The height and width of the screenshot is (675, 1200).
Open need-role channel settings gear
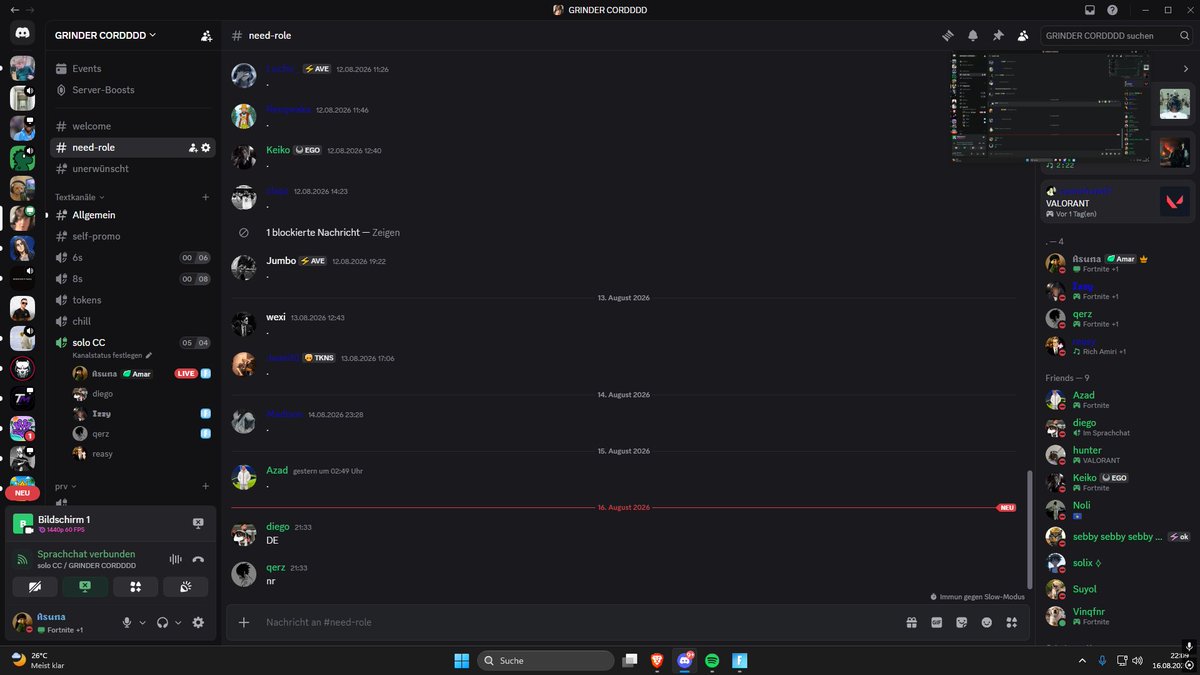click(x=206, y=147)
